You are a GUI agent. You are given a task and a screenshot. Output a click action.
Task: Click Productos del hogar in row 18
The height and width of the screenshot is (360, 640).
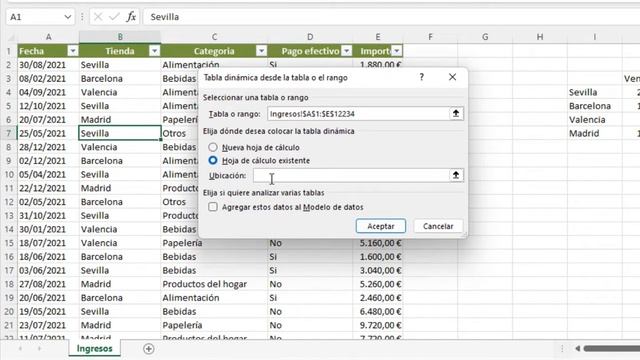point(214,284)
